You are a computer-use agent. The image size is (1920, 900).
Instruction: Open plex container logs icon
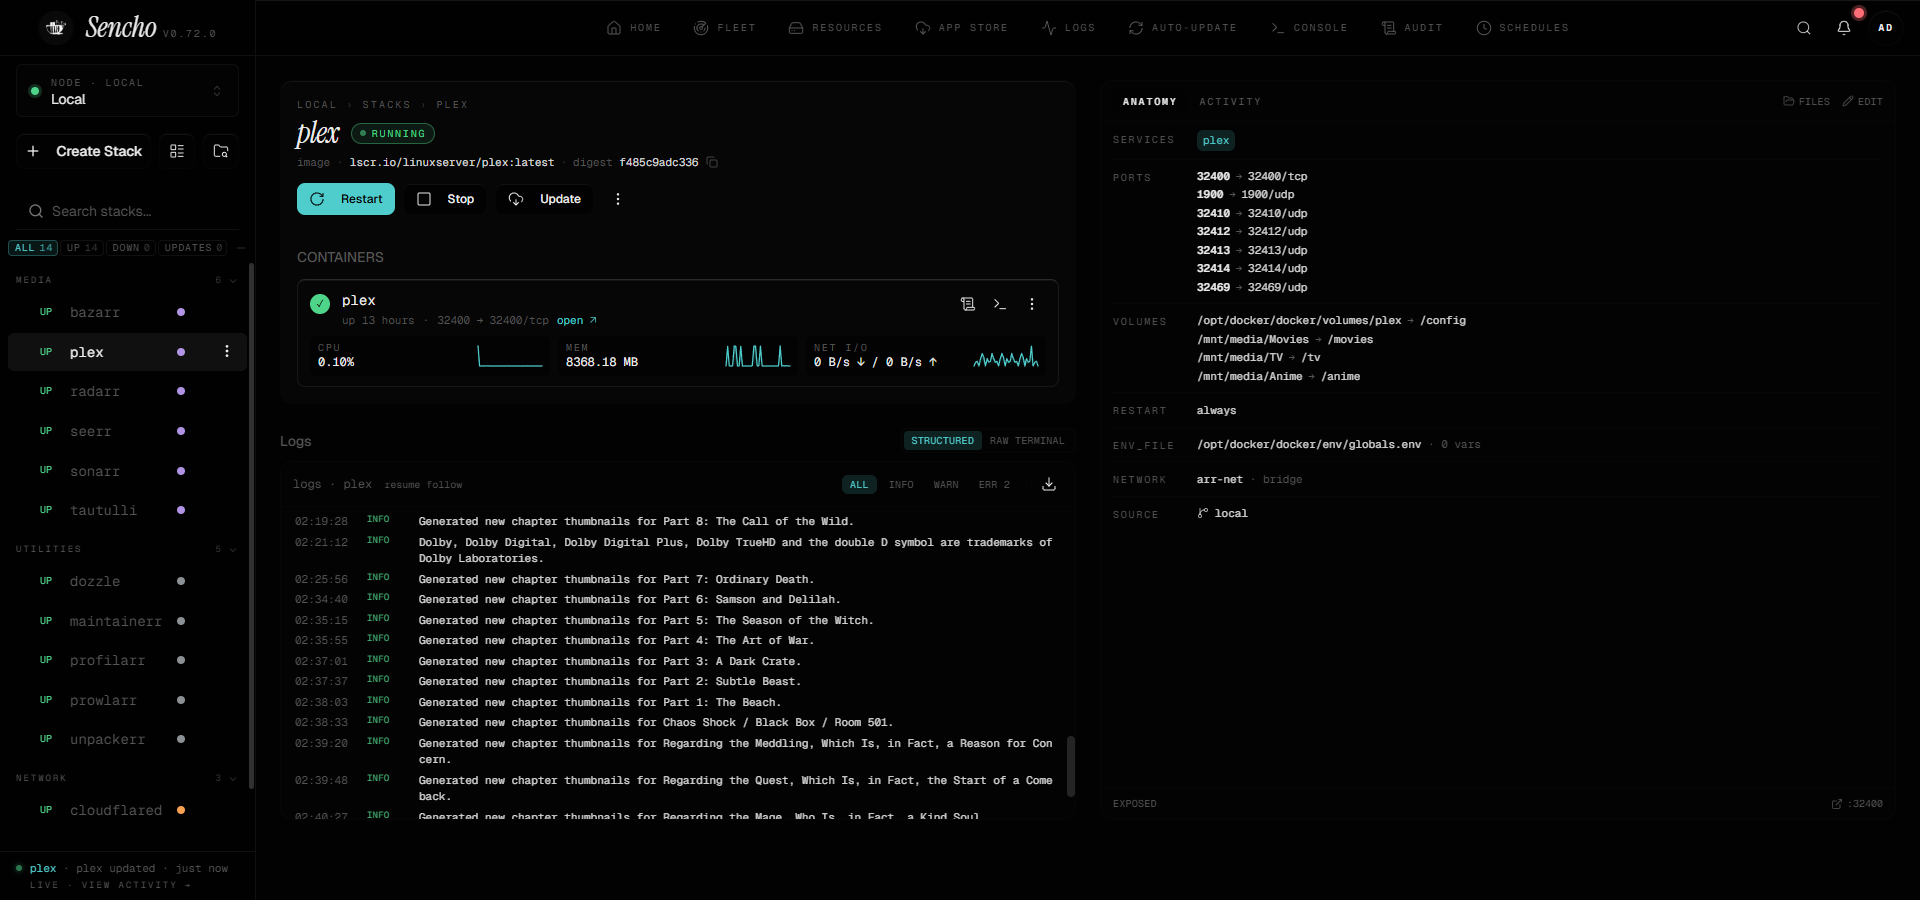(968, 304)
